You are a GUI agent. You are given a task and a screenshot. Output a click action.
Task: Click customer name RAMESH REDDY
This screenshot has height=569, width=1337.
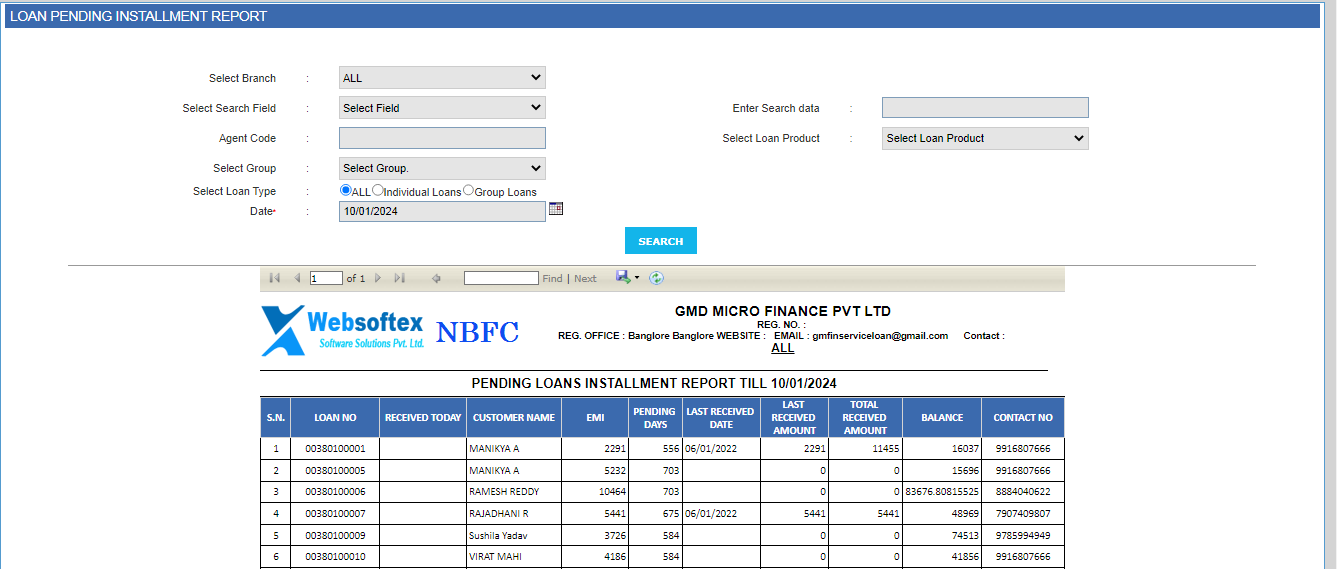503,492
